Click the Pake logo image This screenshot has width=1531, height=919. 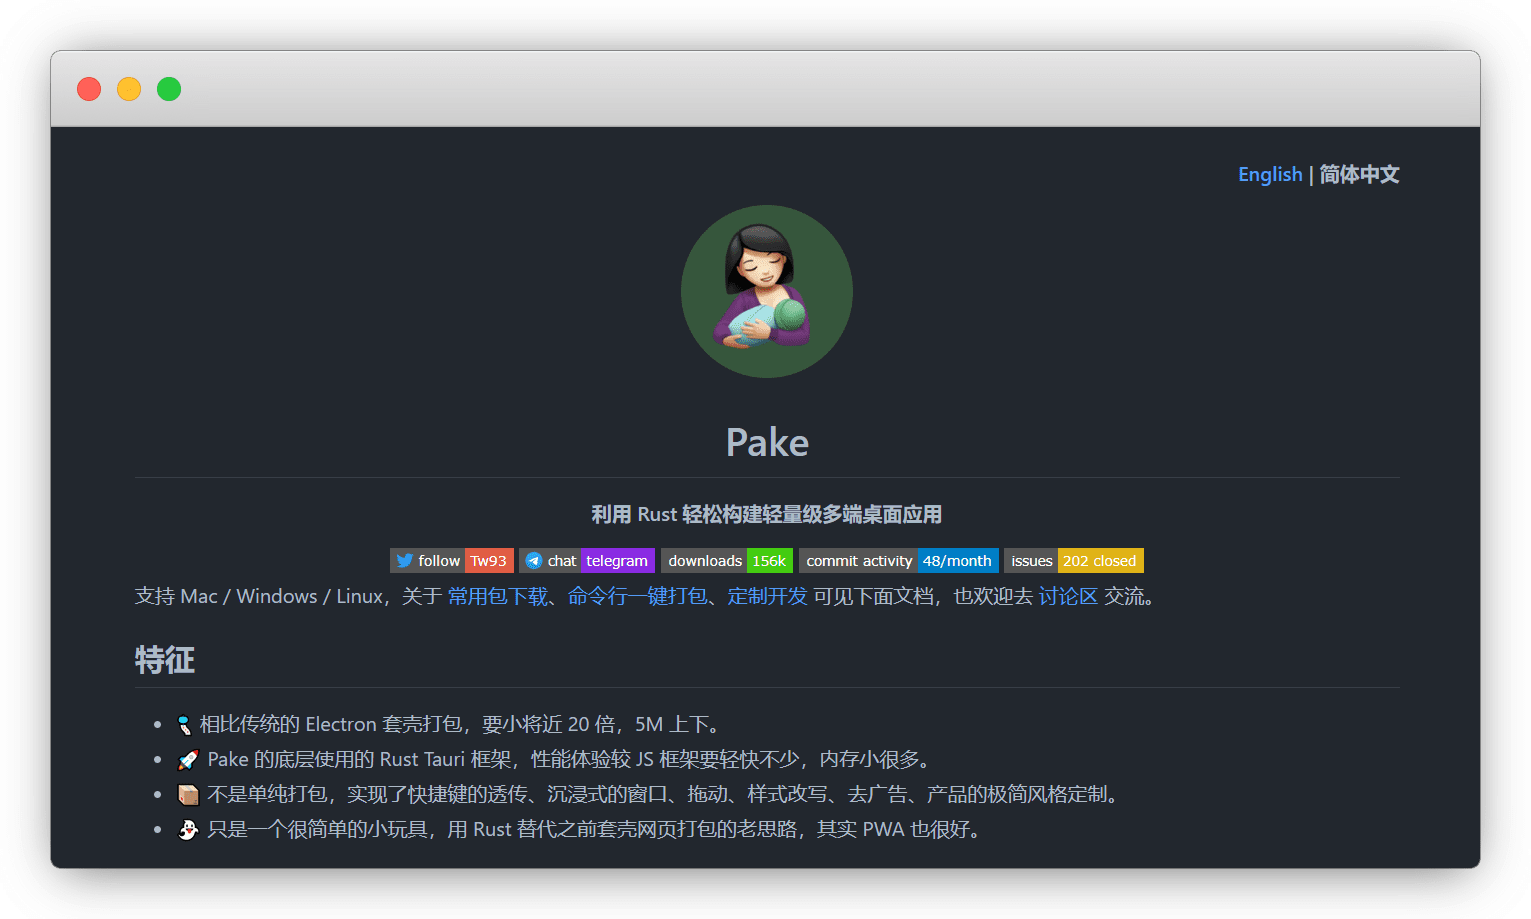coord(766,291)
